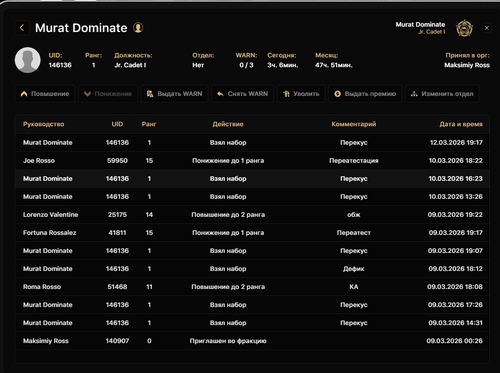
Task: Click the Действие column header
Action: coord(228,124)
